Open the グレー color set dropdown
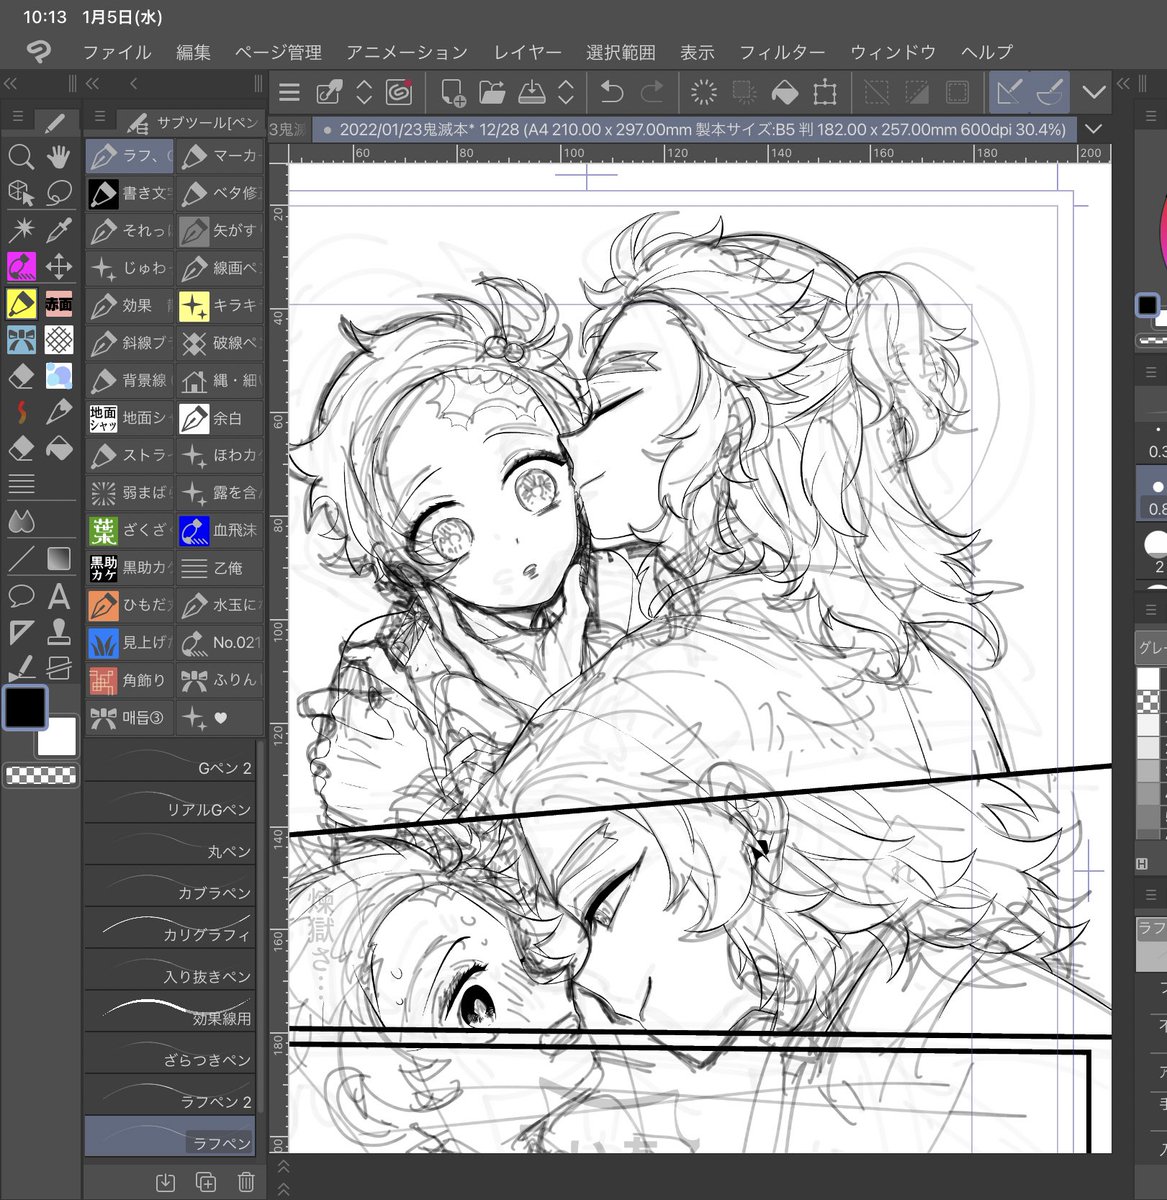 (x=1152, y=647)
